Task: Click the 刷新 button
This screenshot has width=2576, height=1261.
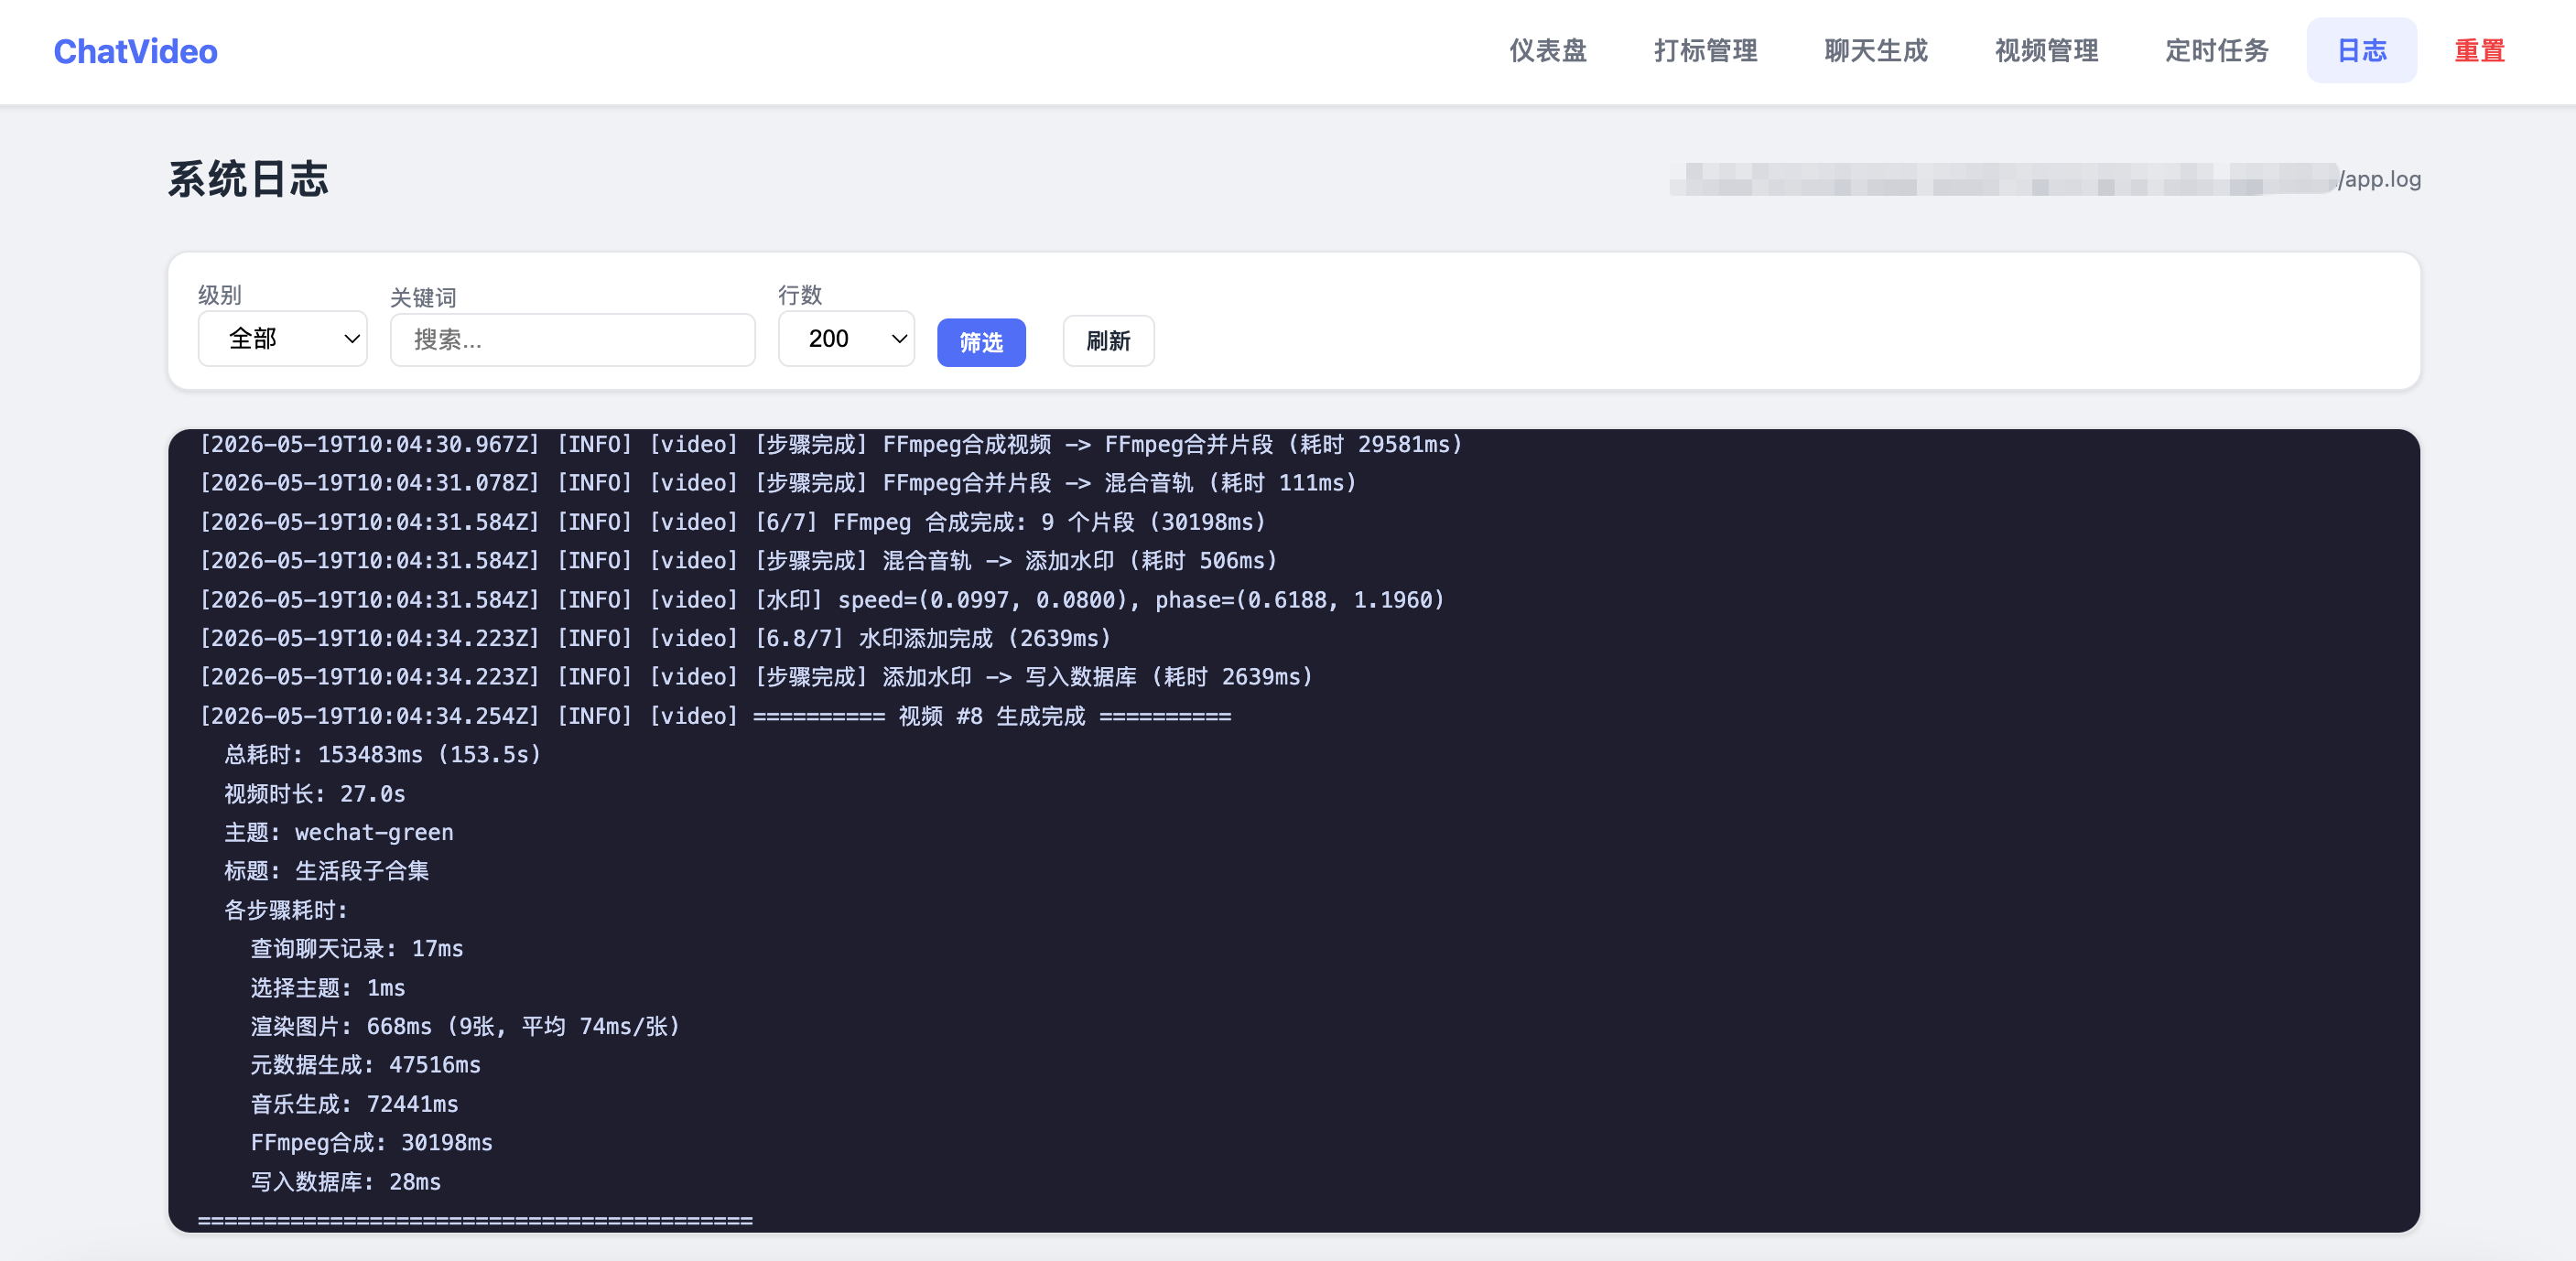Action: pyautogui.click(x=1108, y=341)
